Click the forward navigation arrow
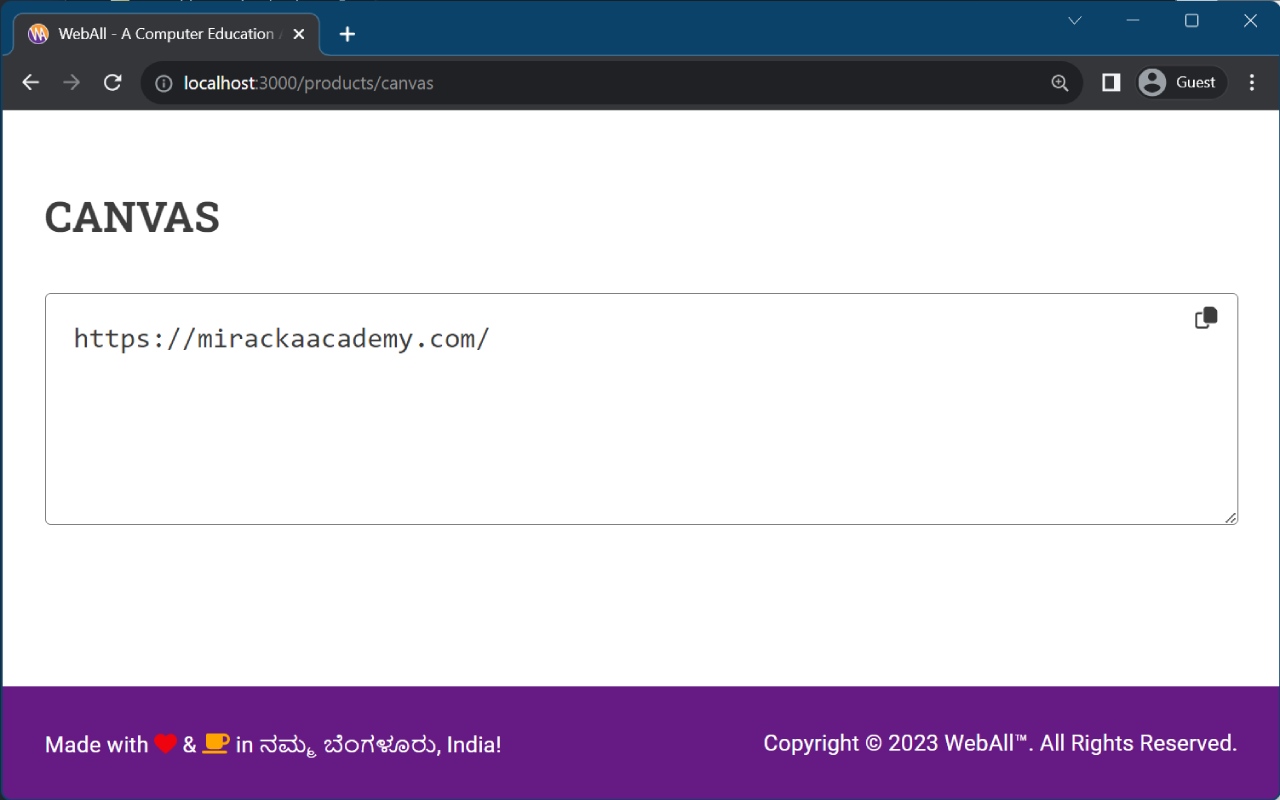This screenshot has height=800, width=1280. [71, 83]
